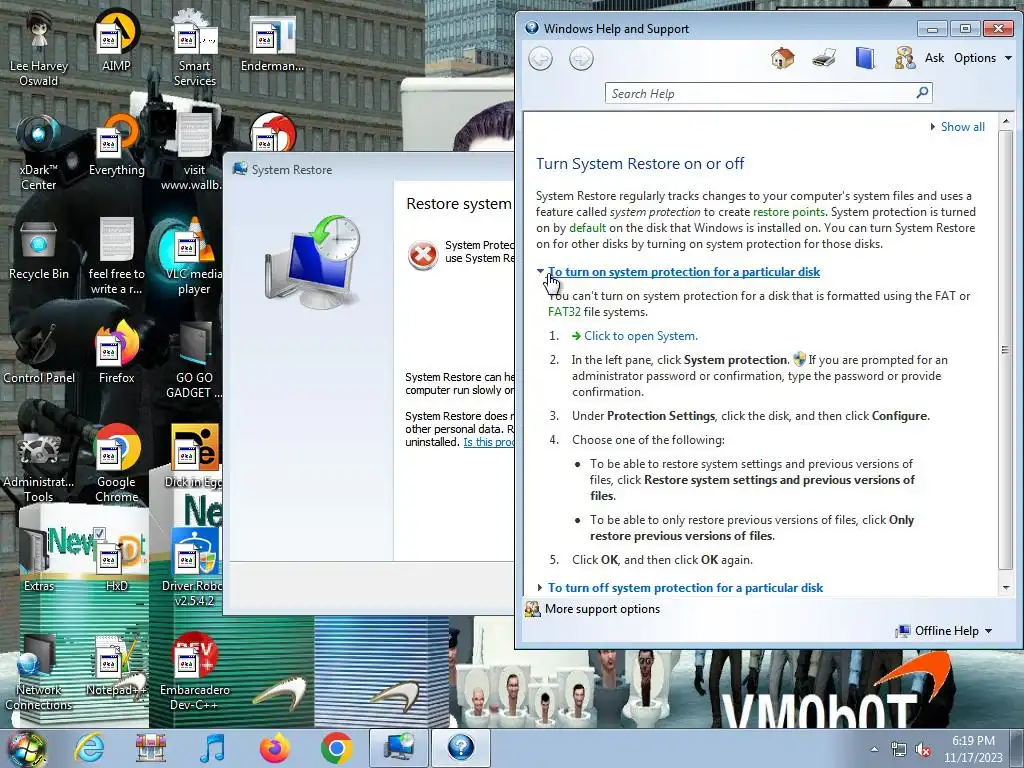Open the Options dropdown menu
1024x768 pixels.
coord(982,58)
